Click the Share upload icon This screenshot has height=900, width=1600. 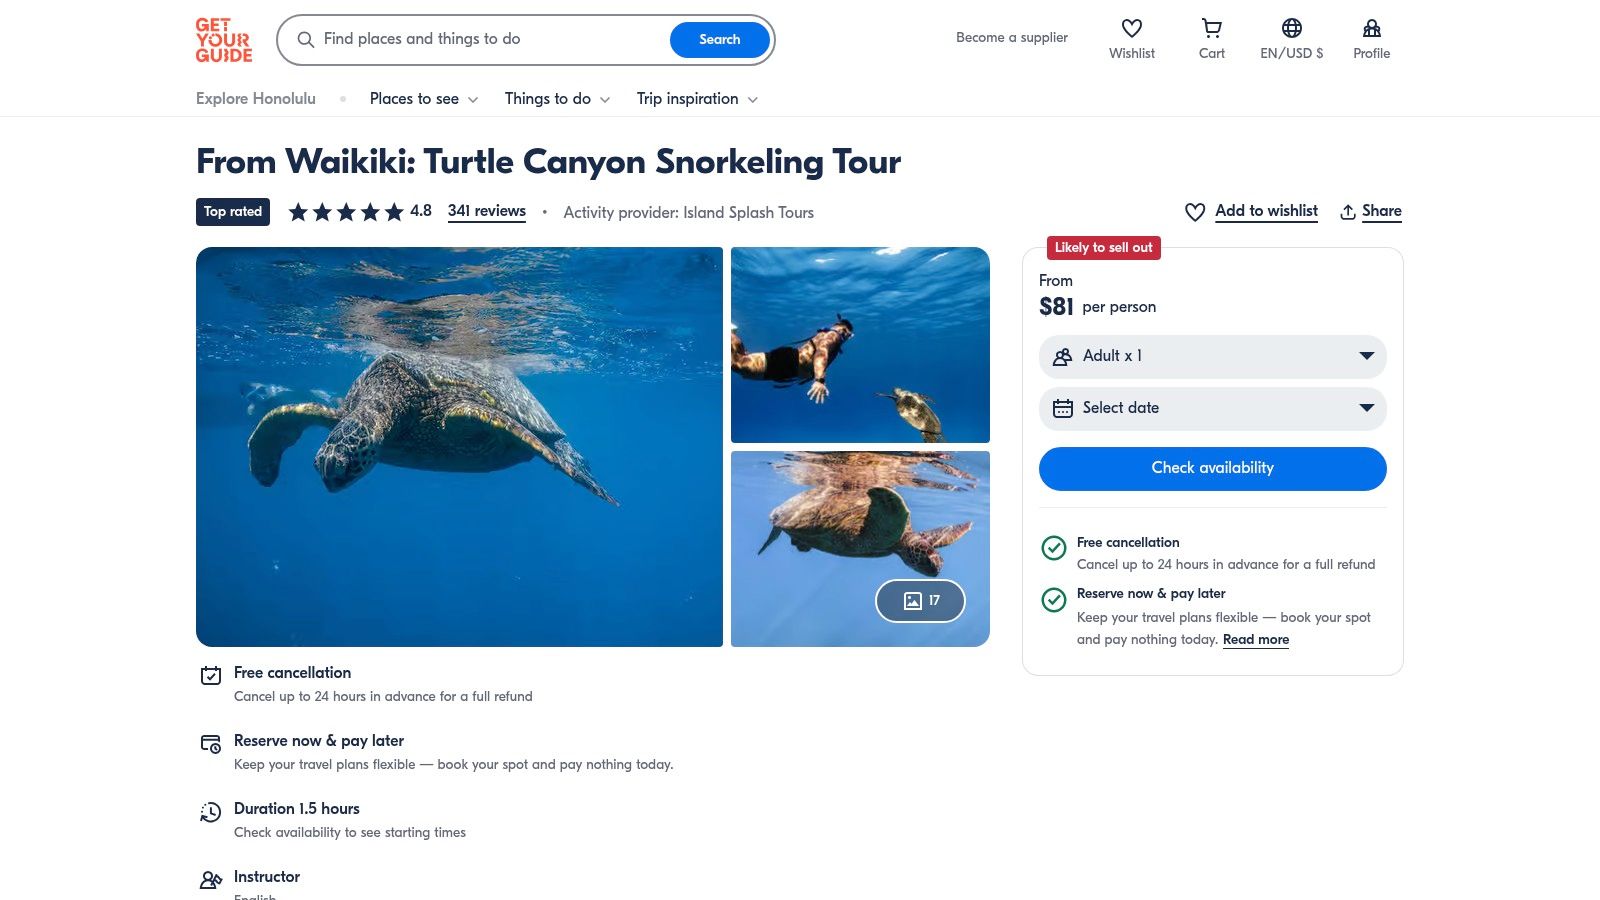click(x=1348, y=212)
